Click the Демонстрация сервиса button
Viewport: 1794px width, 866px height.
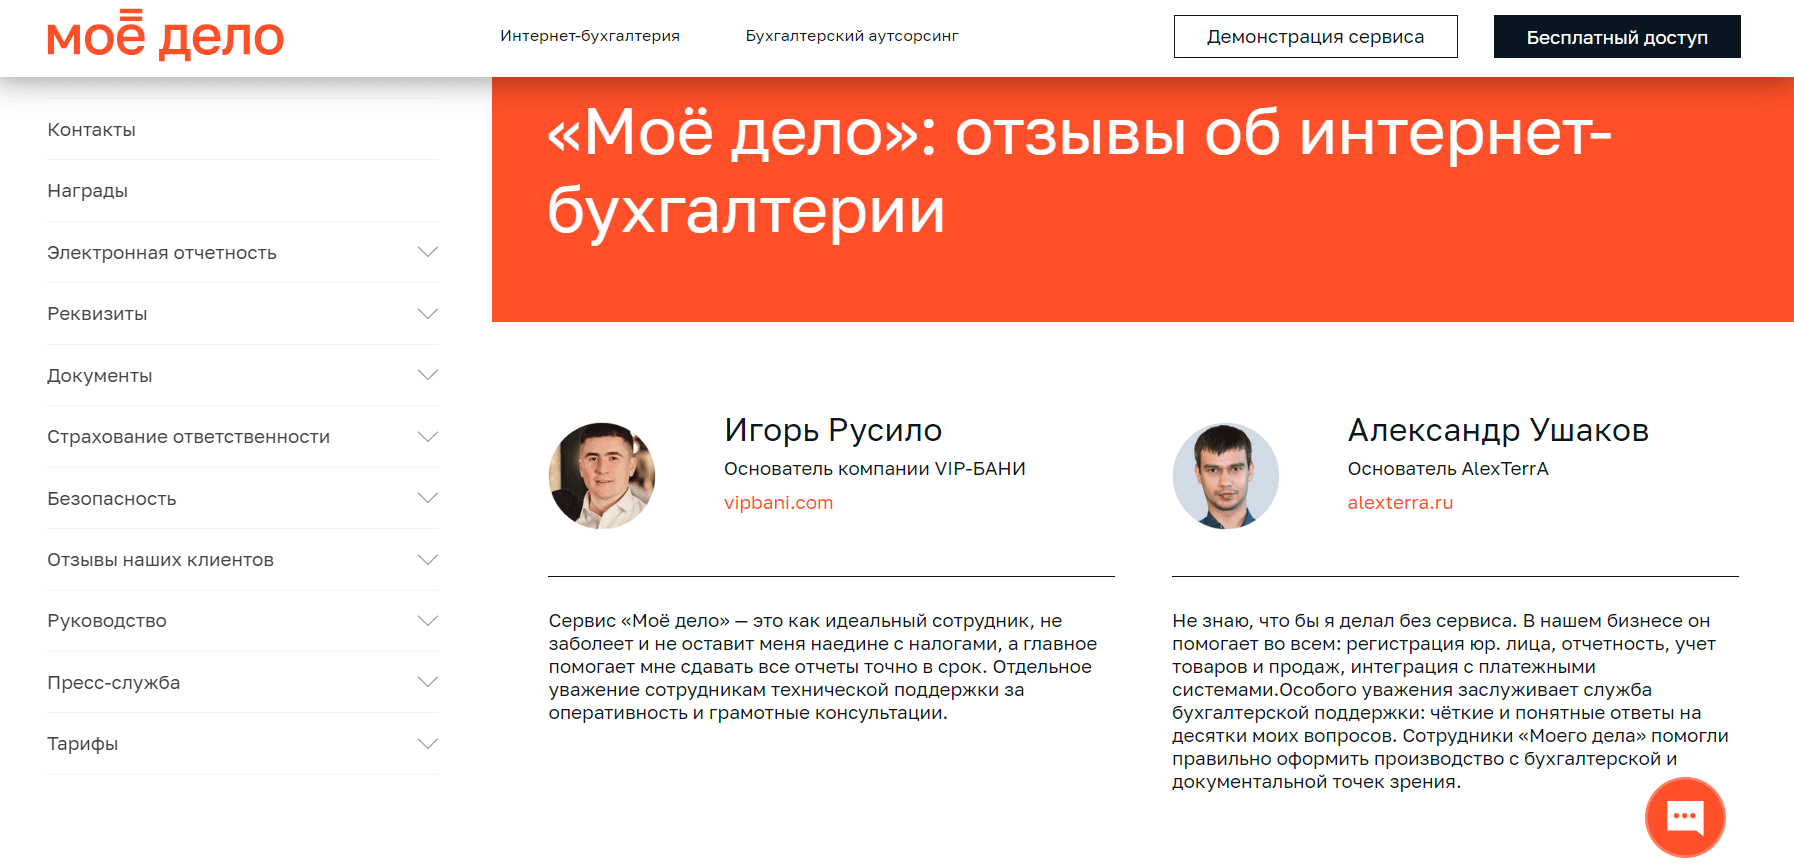(1316, 37)
